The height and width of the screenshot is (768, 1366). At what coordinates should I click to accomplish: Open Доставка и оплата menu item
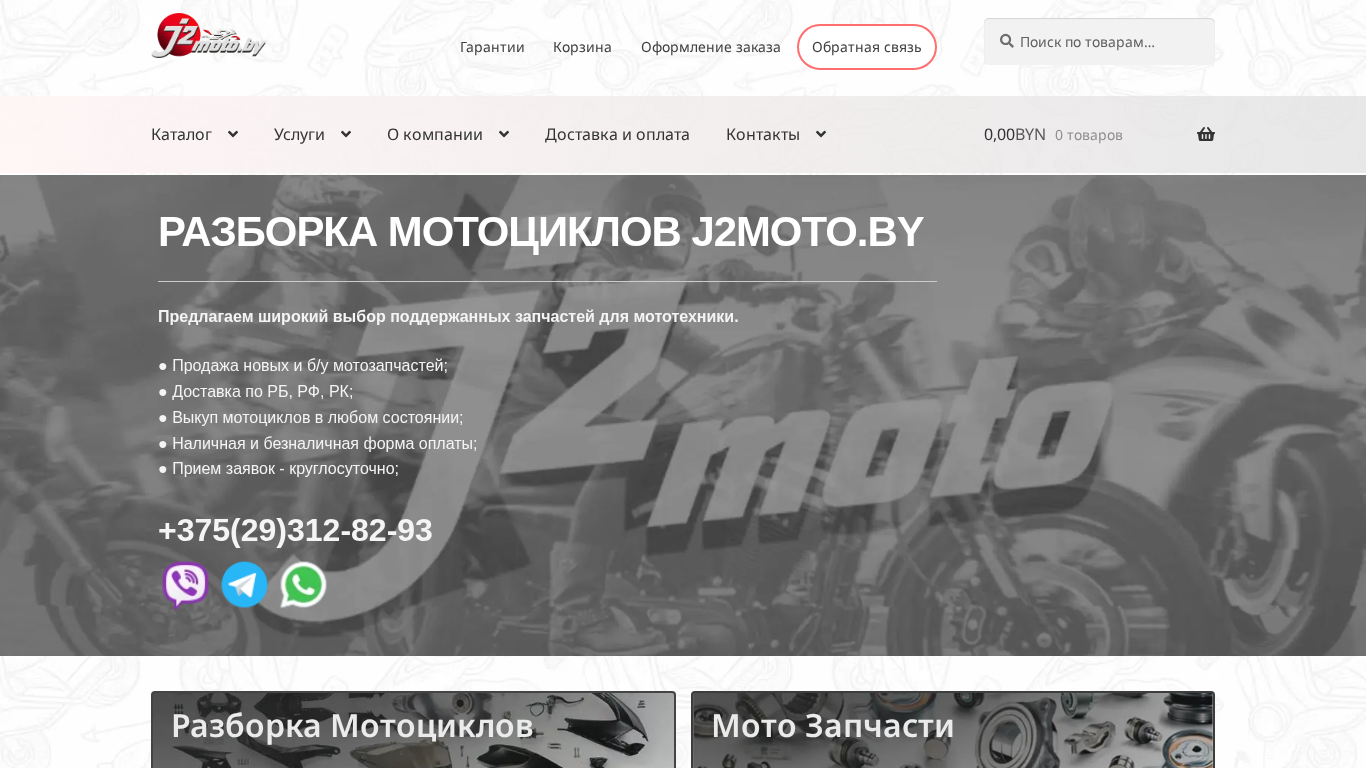click(617, 134)
